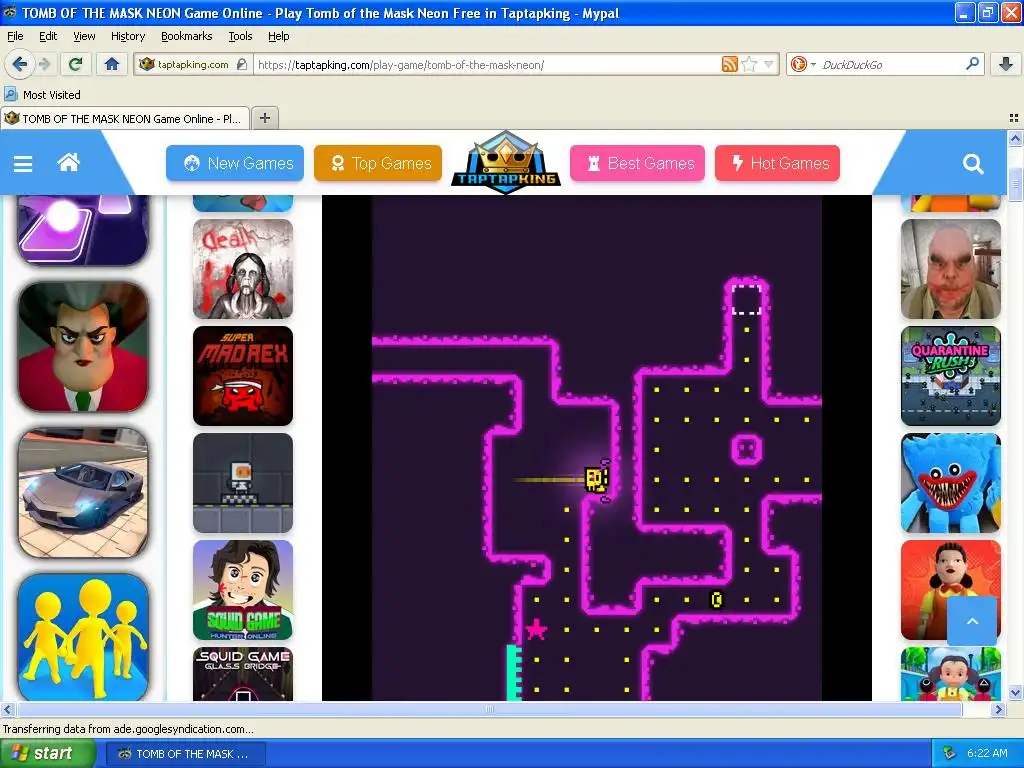
Task: Open the Most Visited bookmarks folder
Action: 43,95
